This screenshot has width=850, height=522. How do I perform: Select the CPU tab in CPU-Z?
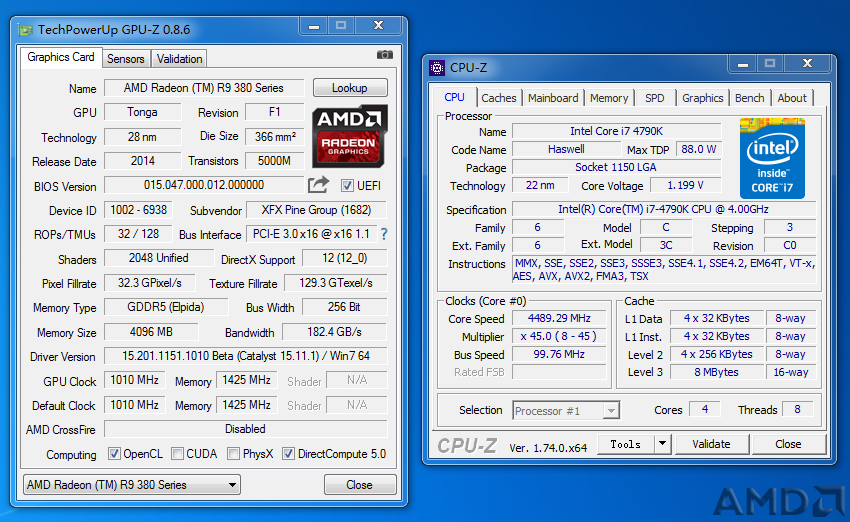tap(454, 97)
